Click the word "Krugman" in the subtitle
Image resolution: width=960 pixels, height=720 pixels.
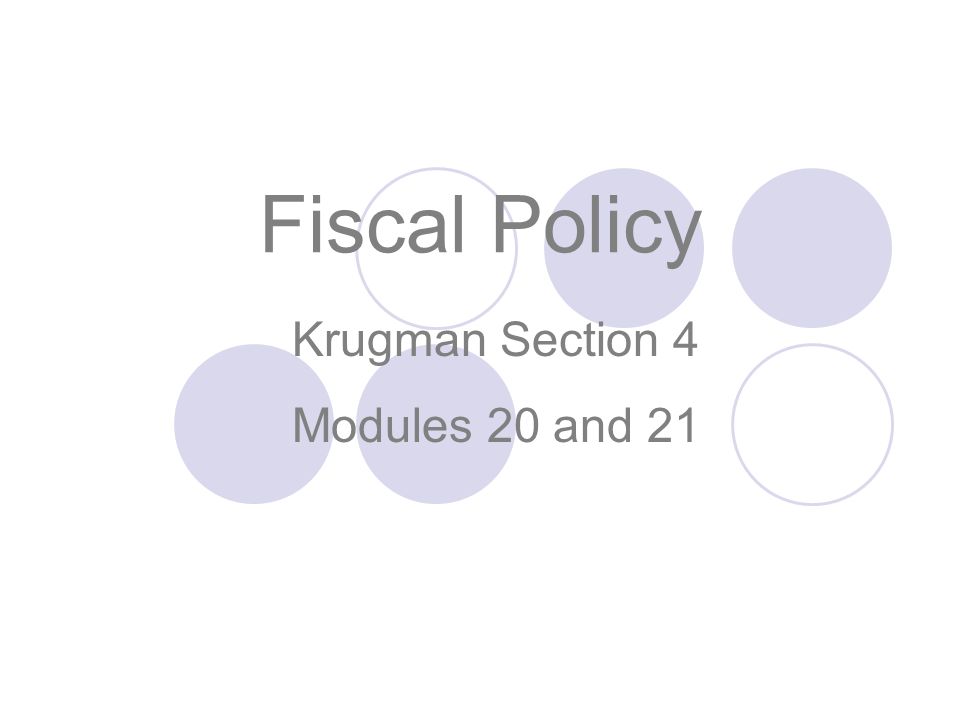389,342
